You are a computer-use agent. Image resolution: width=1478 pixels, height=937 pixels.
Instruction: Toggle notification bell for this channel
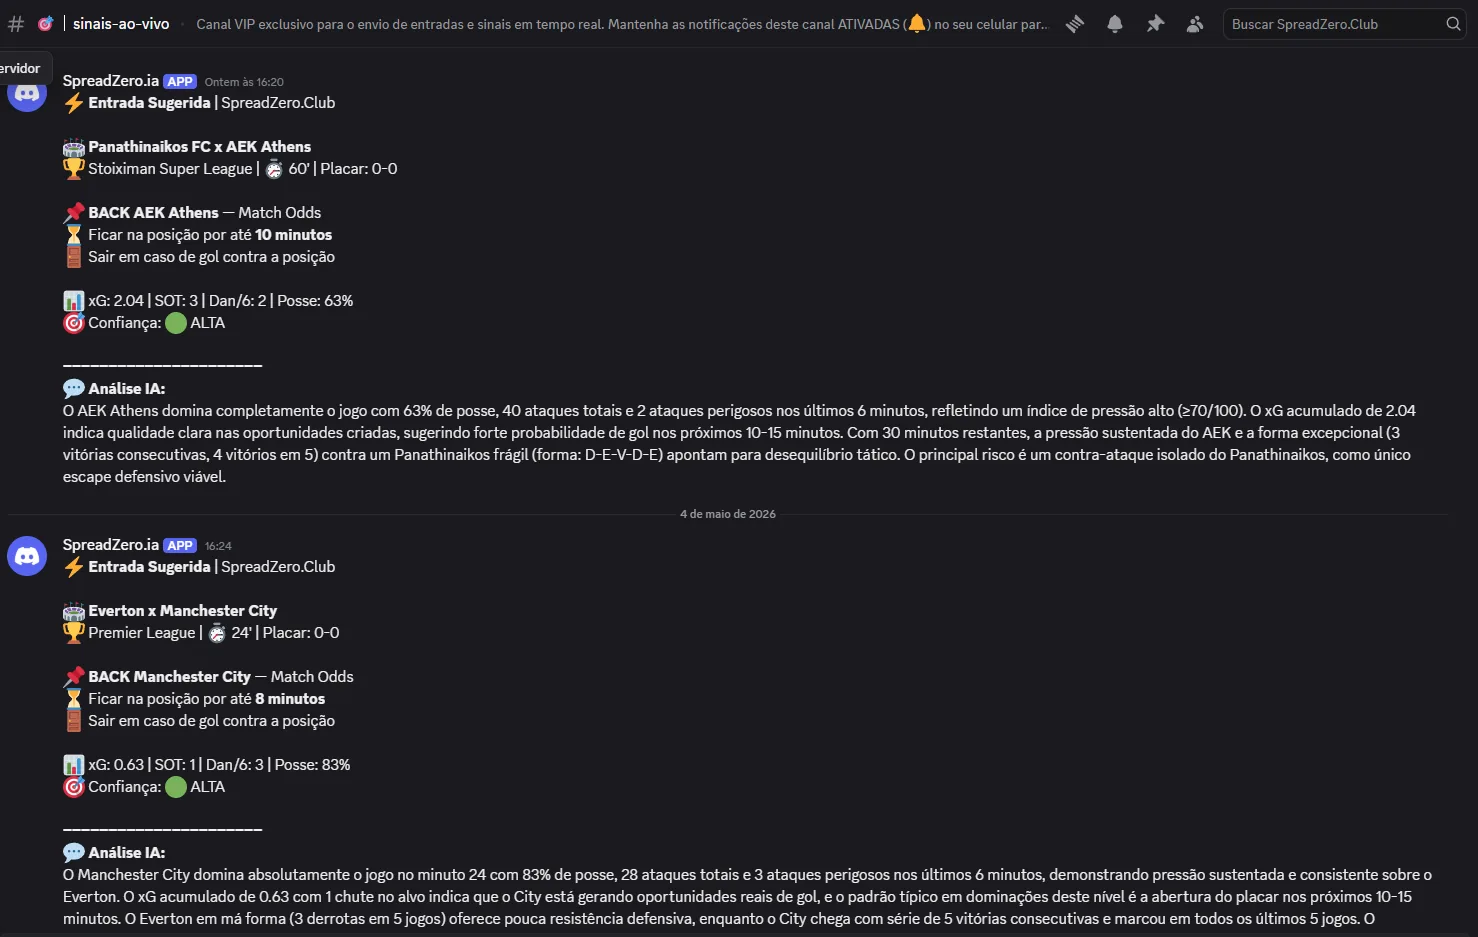(x=1115, y=24)
